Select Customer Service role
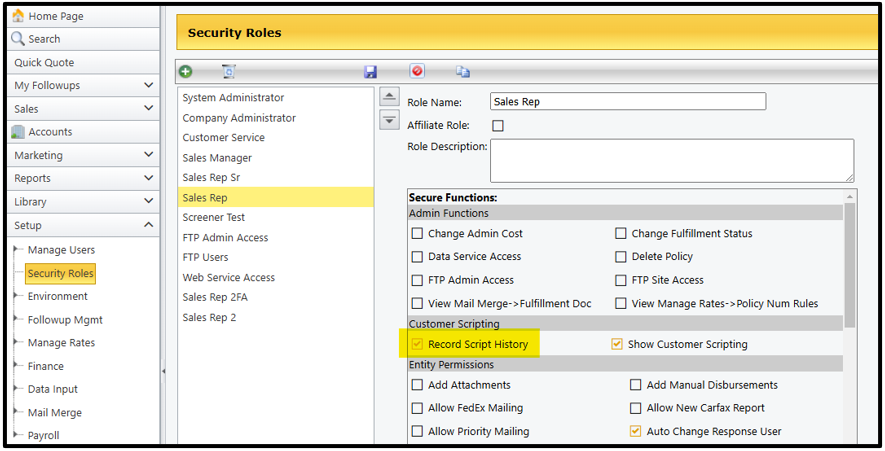The height and width of the screenshot is (451, 885). coord(275,138)
